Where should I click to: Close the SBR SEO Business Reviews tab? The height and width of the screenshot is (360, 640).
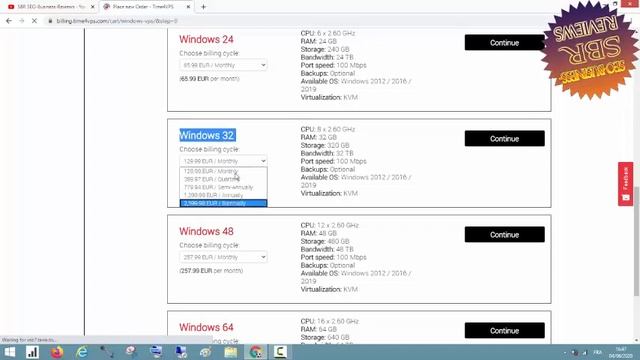coord(93,7)
